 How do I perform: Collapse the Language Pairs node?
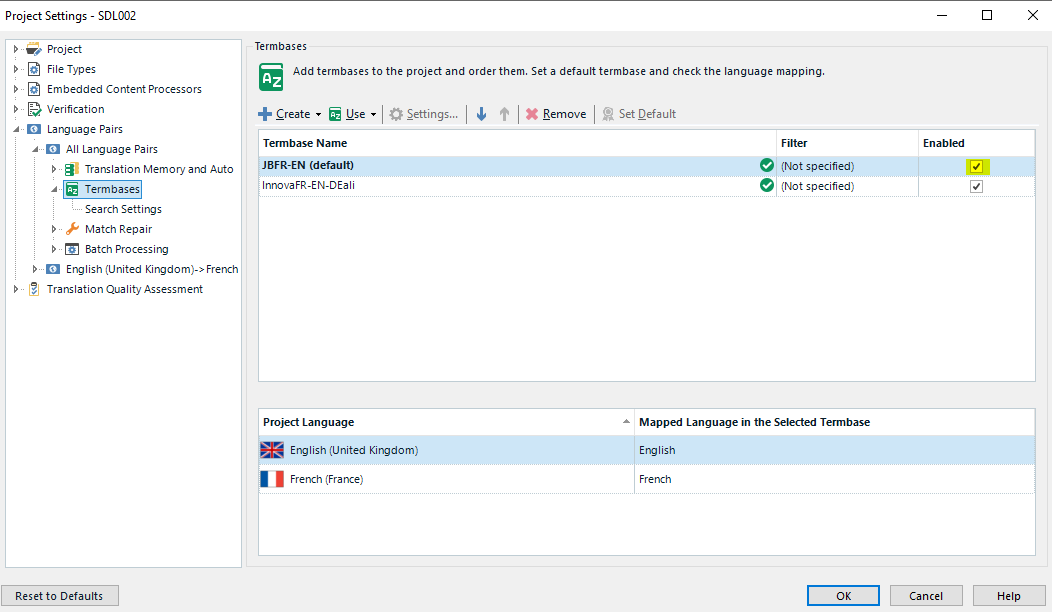tap(16, 130)
